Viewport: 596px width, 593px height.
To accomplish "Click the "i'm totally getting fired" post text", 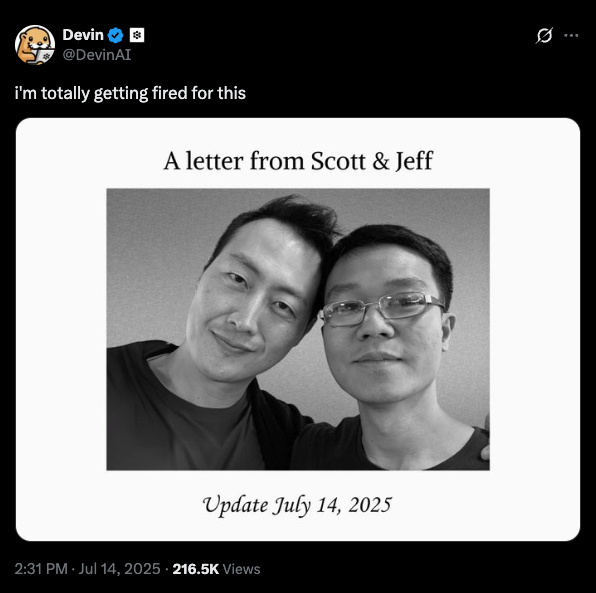I will click(x=130, y=93).
